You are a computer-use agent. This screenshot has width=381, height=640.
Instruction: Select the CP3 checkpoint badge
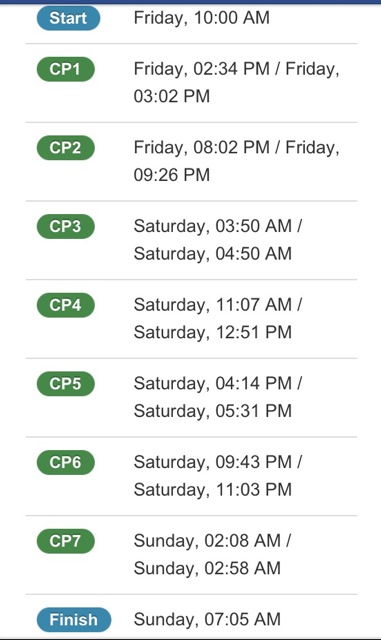(66, 226)
